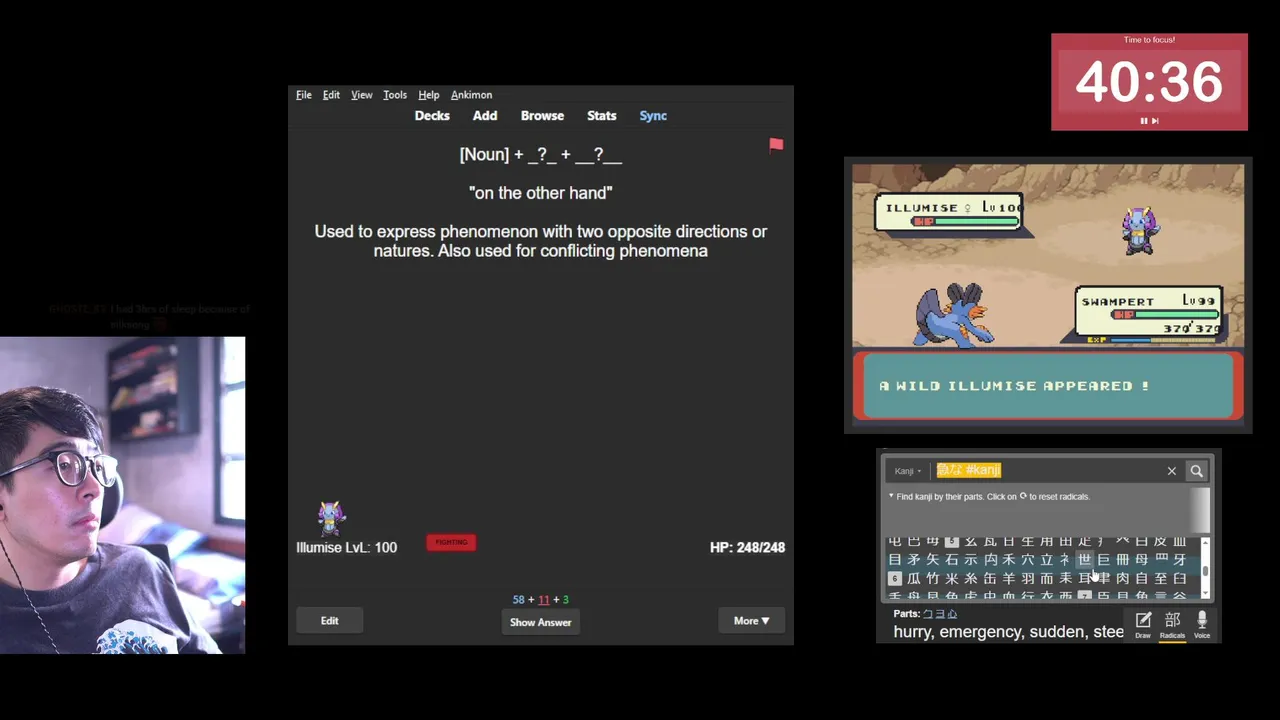This screenshot has height=720, width=1280.
Task: Select the 糸 radical
Action: click(971, 579)
